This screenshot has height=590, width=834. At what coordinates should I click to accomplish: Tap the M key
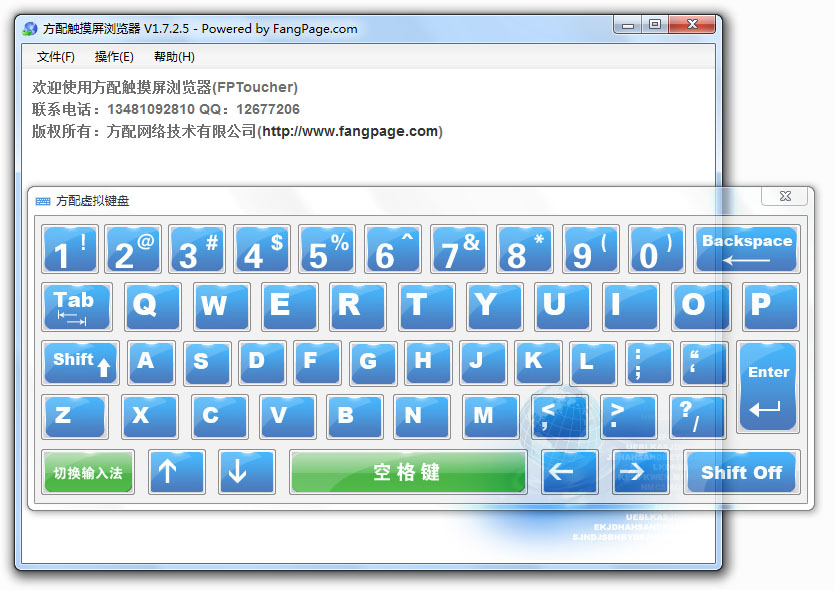click(491, 417)
